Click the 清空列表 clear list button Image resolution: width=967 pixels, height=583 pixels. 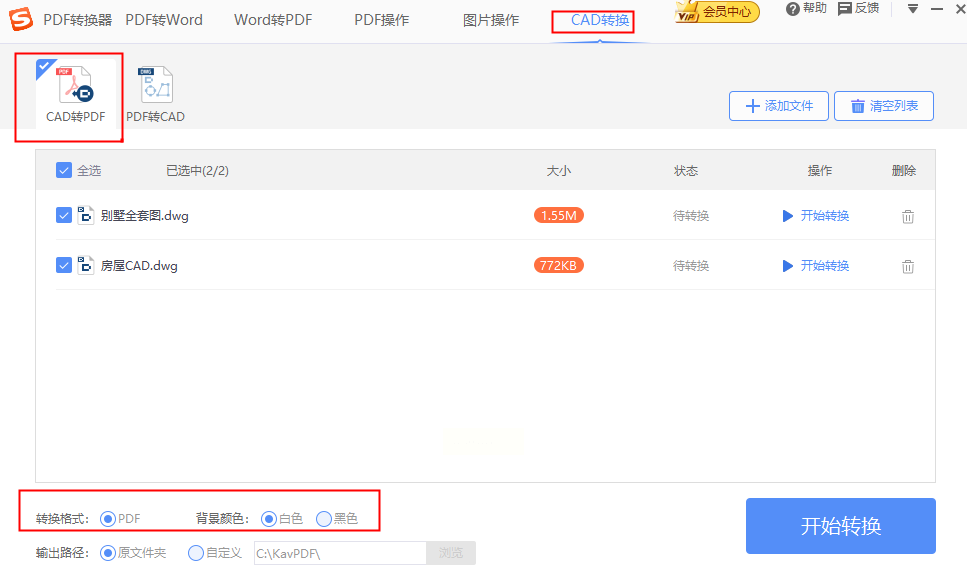point(884,106)
